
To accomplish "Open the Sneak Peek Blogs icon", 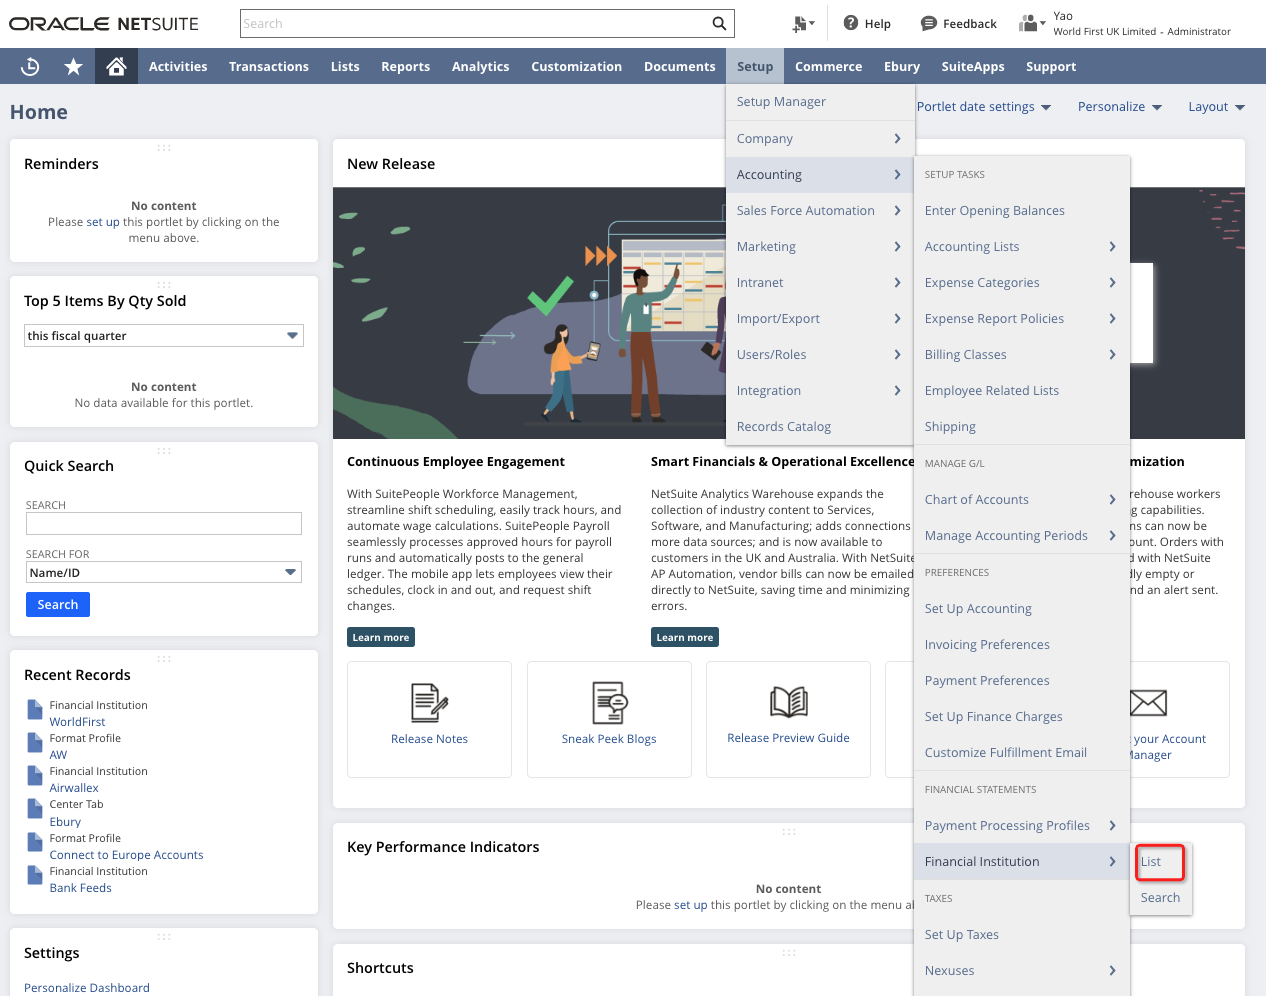I will pos(609,703).
